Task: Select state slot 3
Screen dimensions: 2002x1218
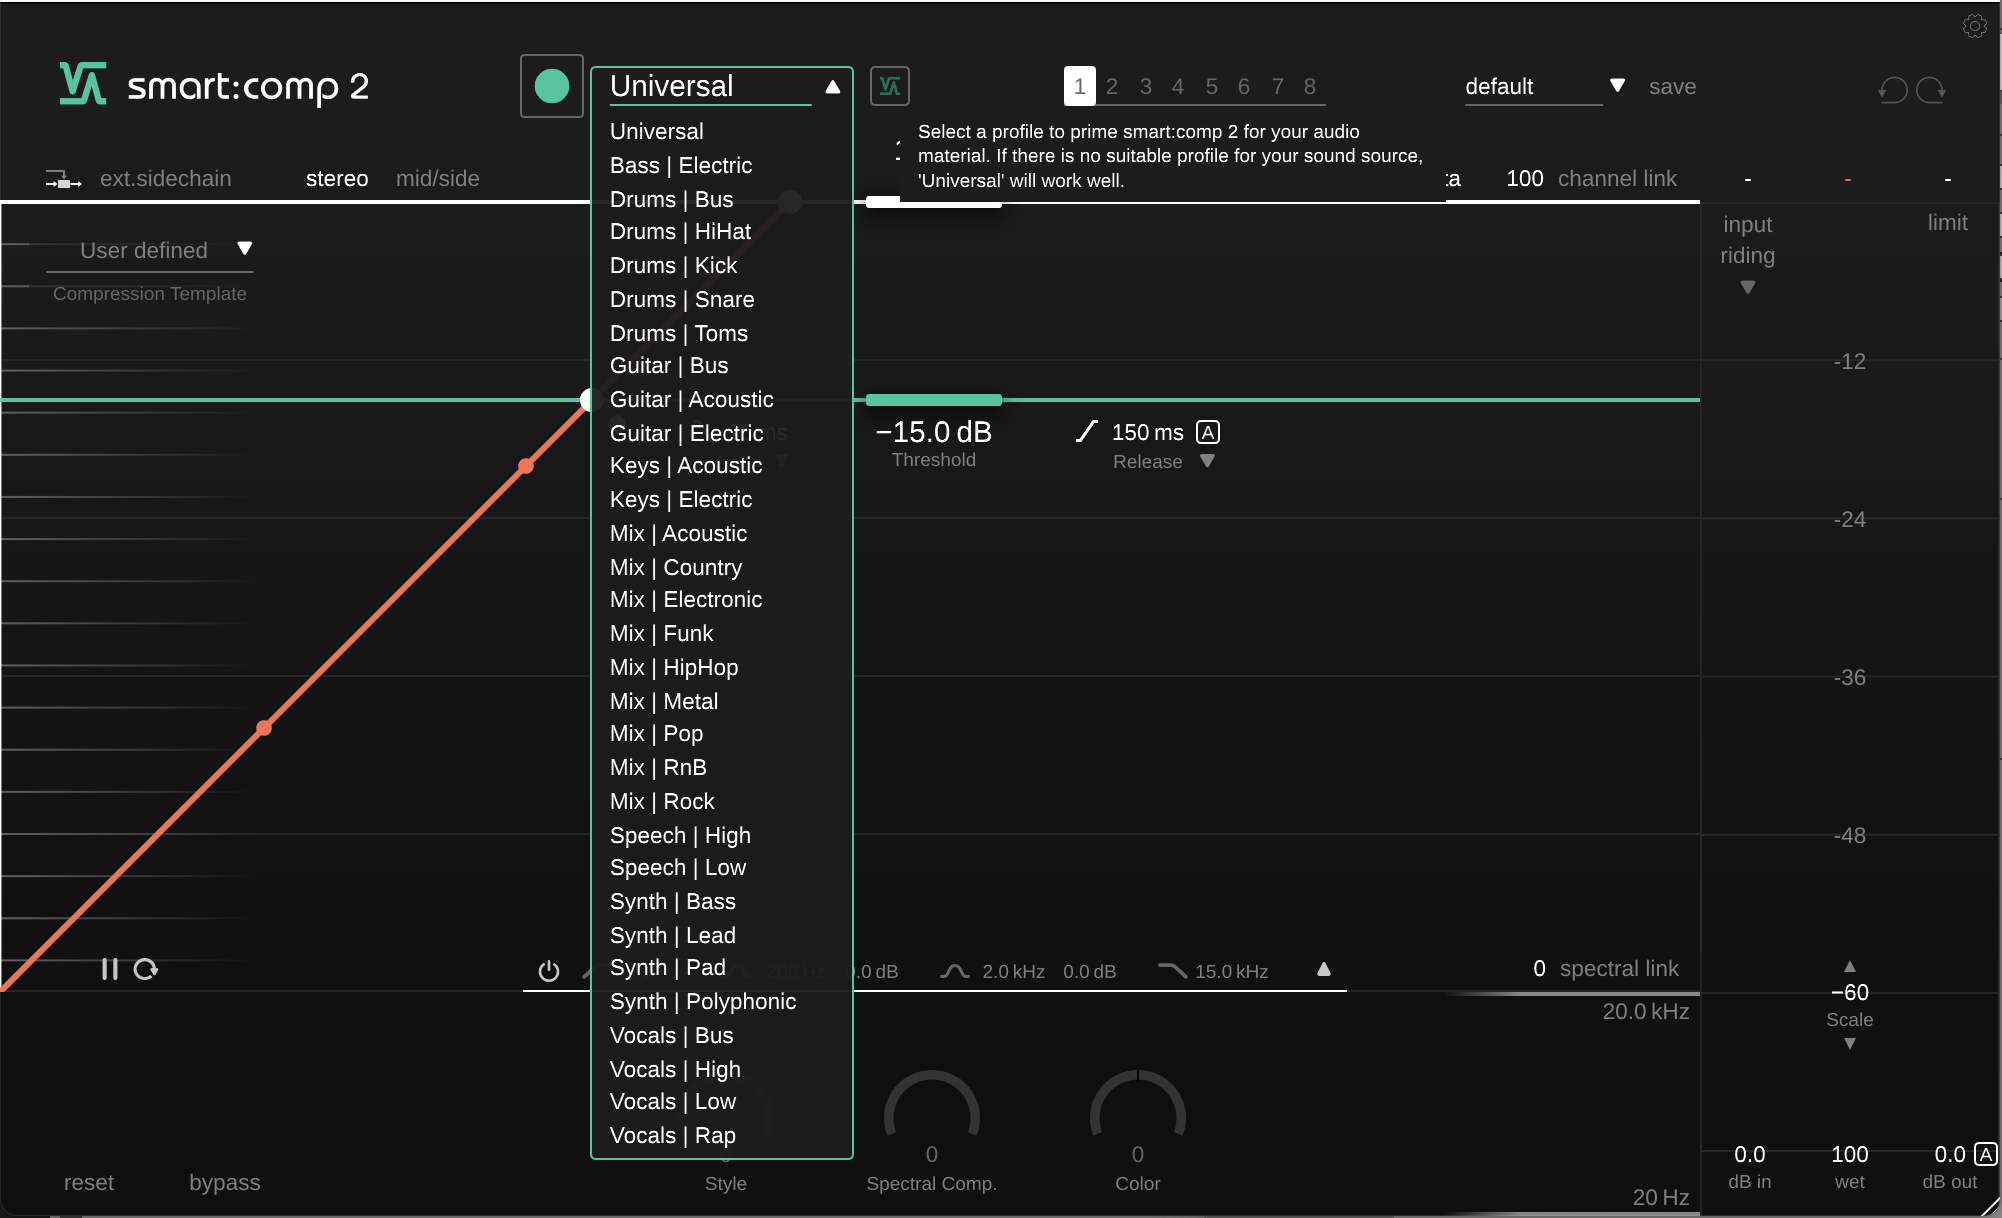Action: click(1145, 87)
